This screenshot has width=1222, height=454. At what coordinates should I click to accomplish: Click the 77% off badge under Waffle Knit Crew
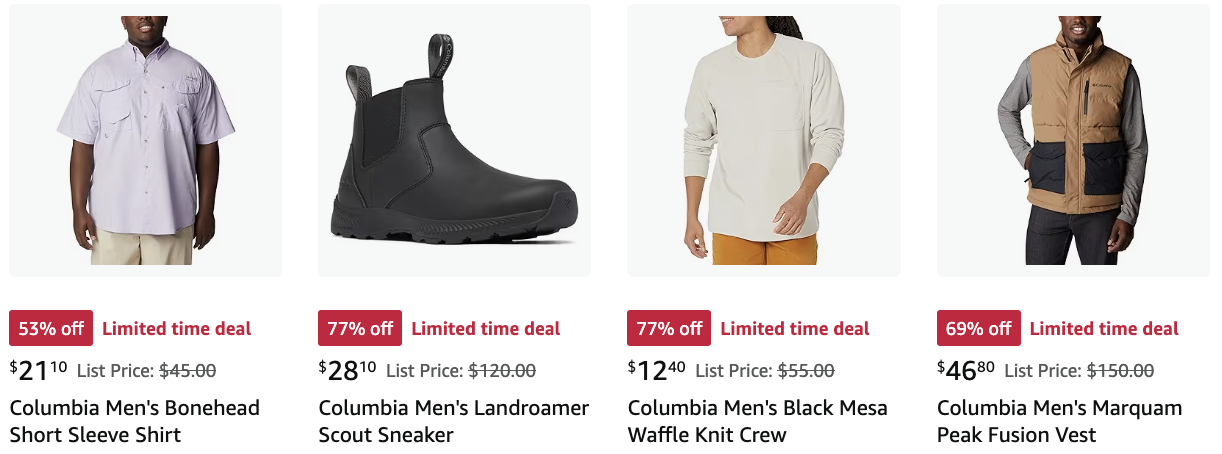tap(669, 328)
